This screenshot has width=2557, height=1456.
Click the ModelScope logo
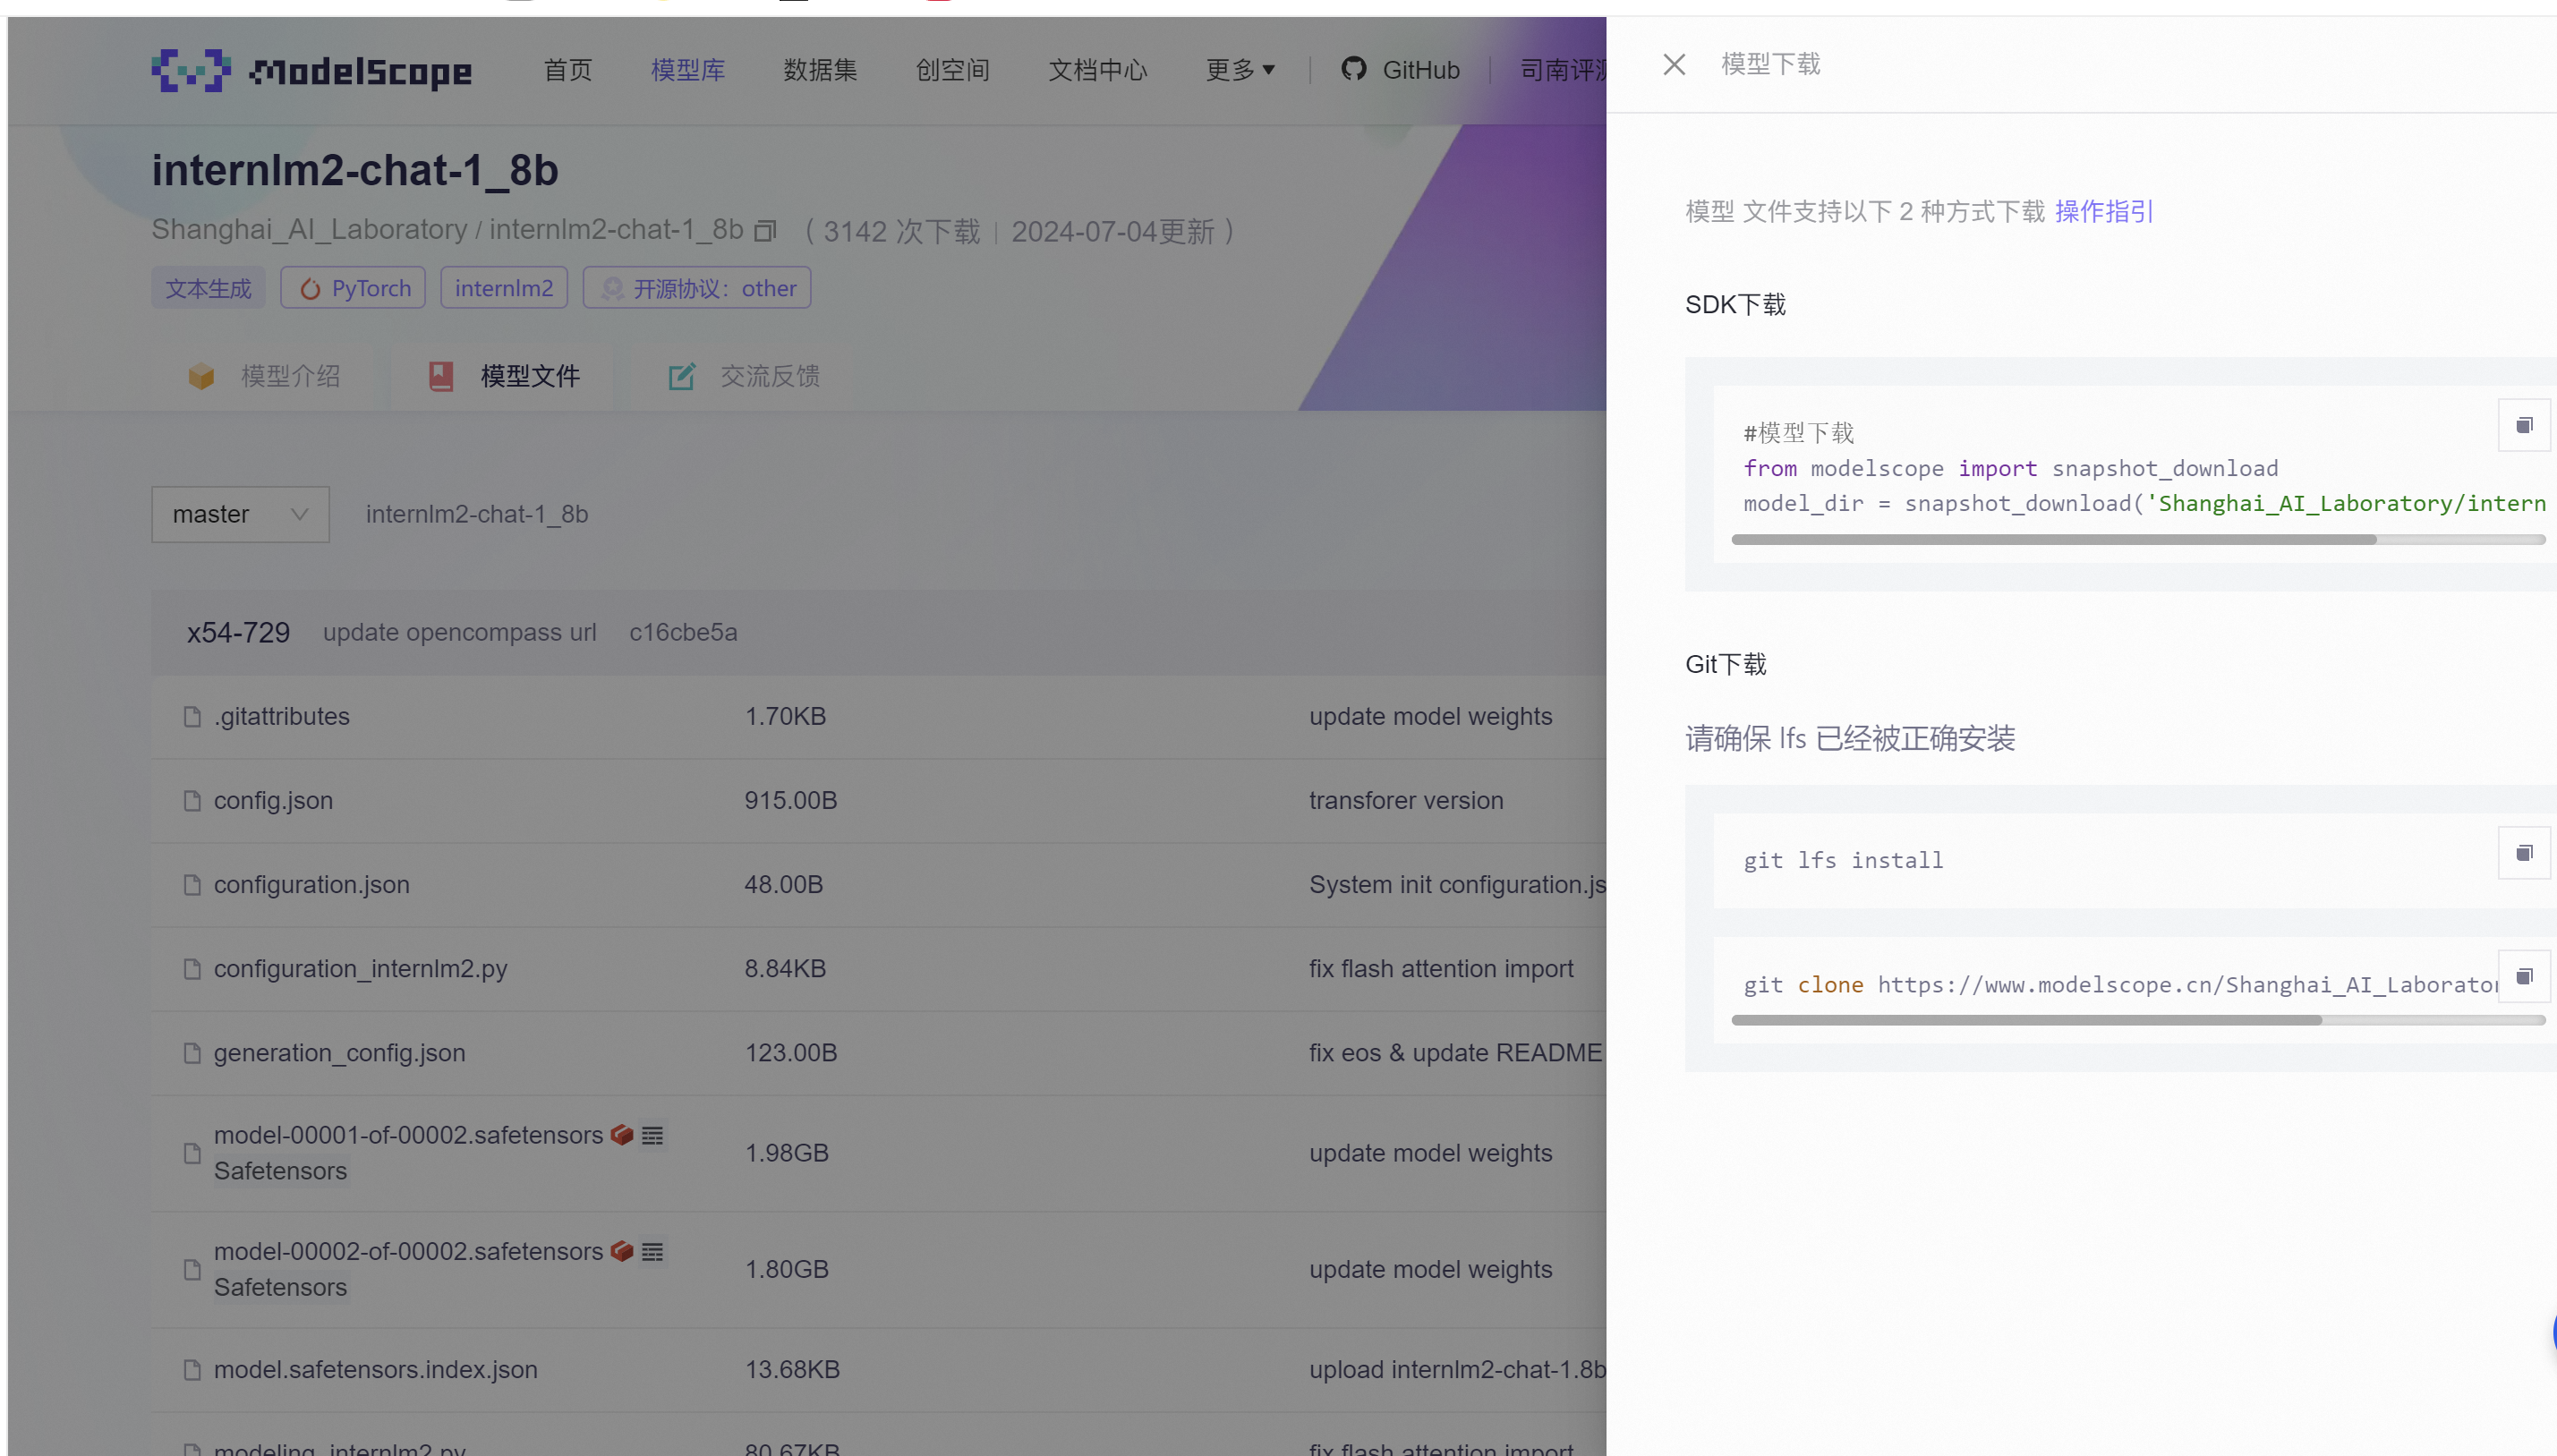coord(311,70)
